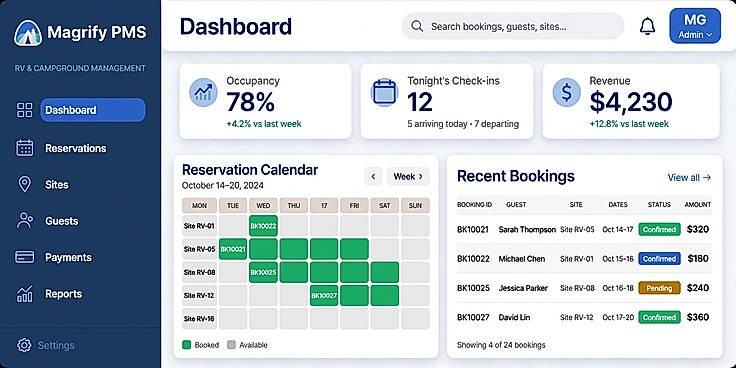Click the Confirmed badge for David Lin
Image resolution: width=736 pixels, height=368 pixels.
659,317
